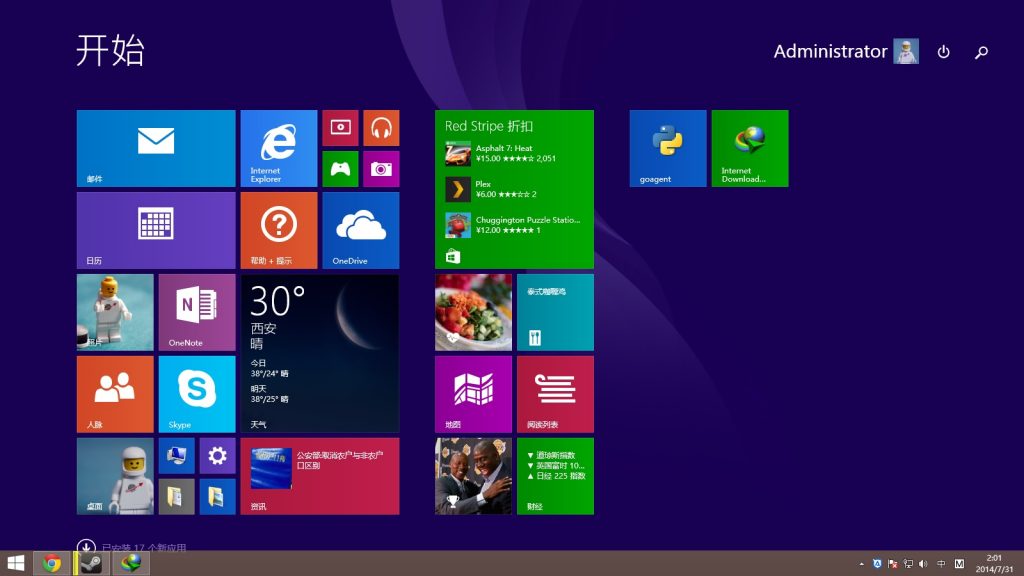Open Internet Download Manager from the taskbar
This screenshot has height=576, width=1024.
[131, 563]
